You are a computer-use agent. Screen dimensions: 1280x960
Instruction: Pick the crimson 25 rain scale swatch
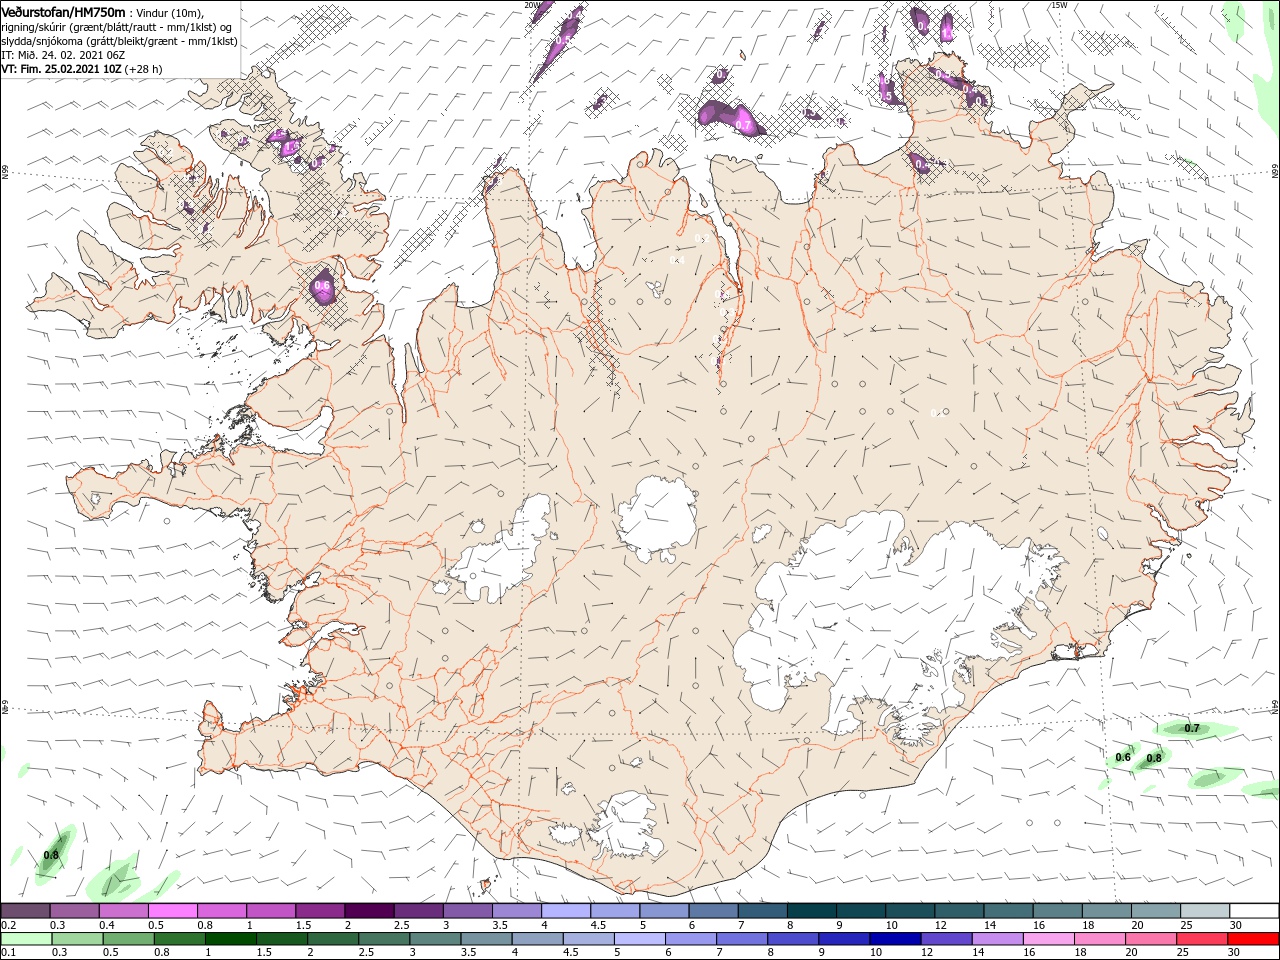pyautogui.click(x=1201, y=938)
